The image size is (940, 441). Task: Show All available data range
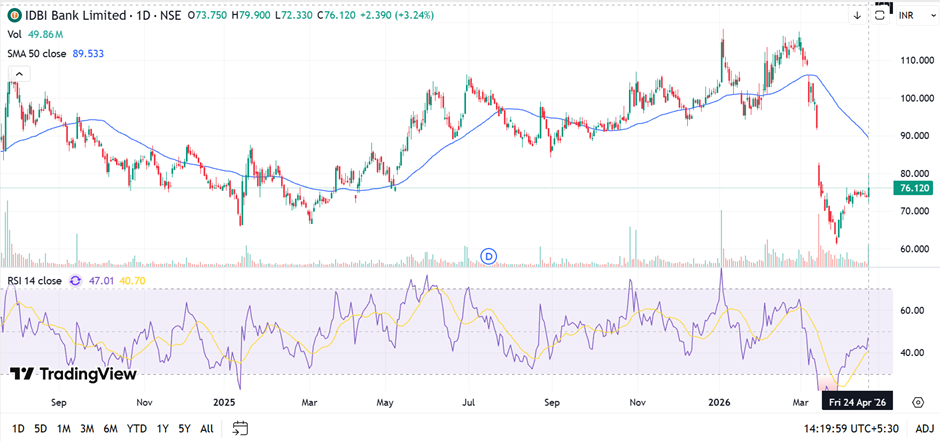pos(207,428)
